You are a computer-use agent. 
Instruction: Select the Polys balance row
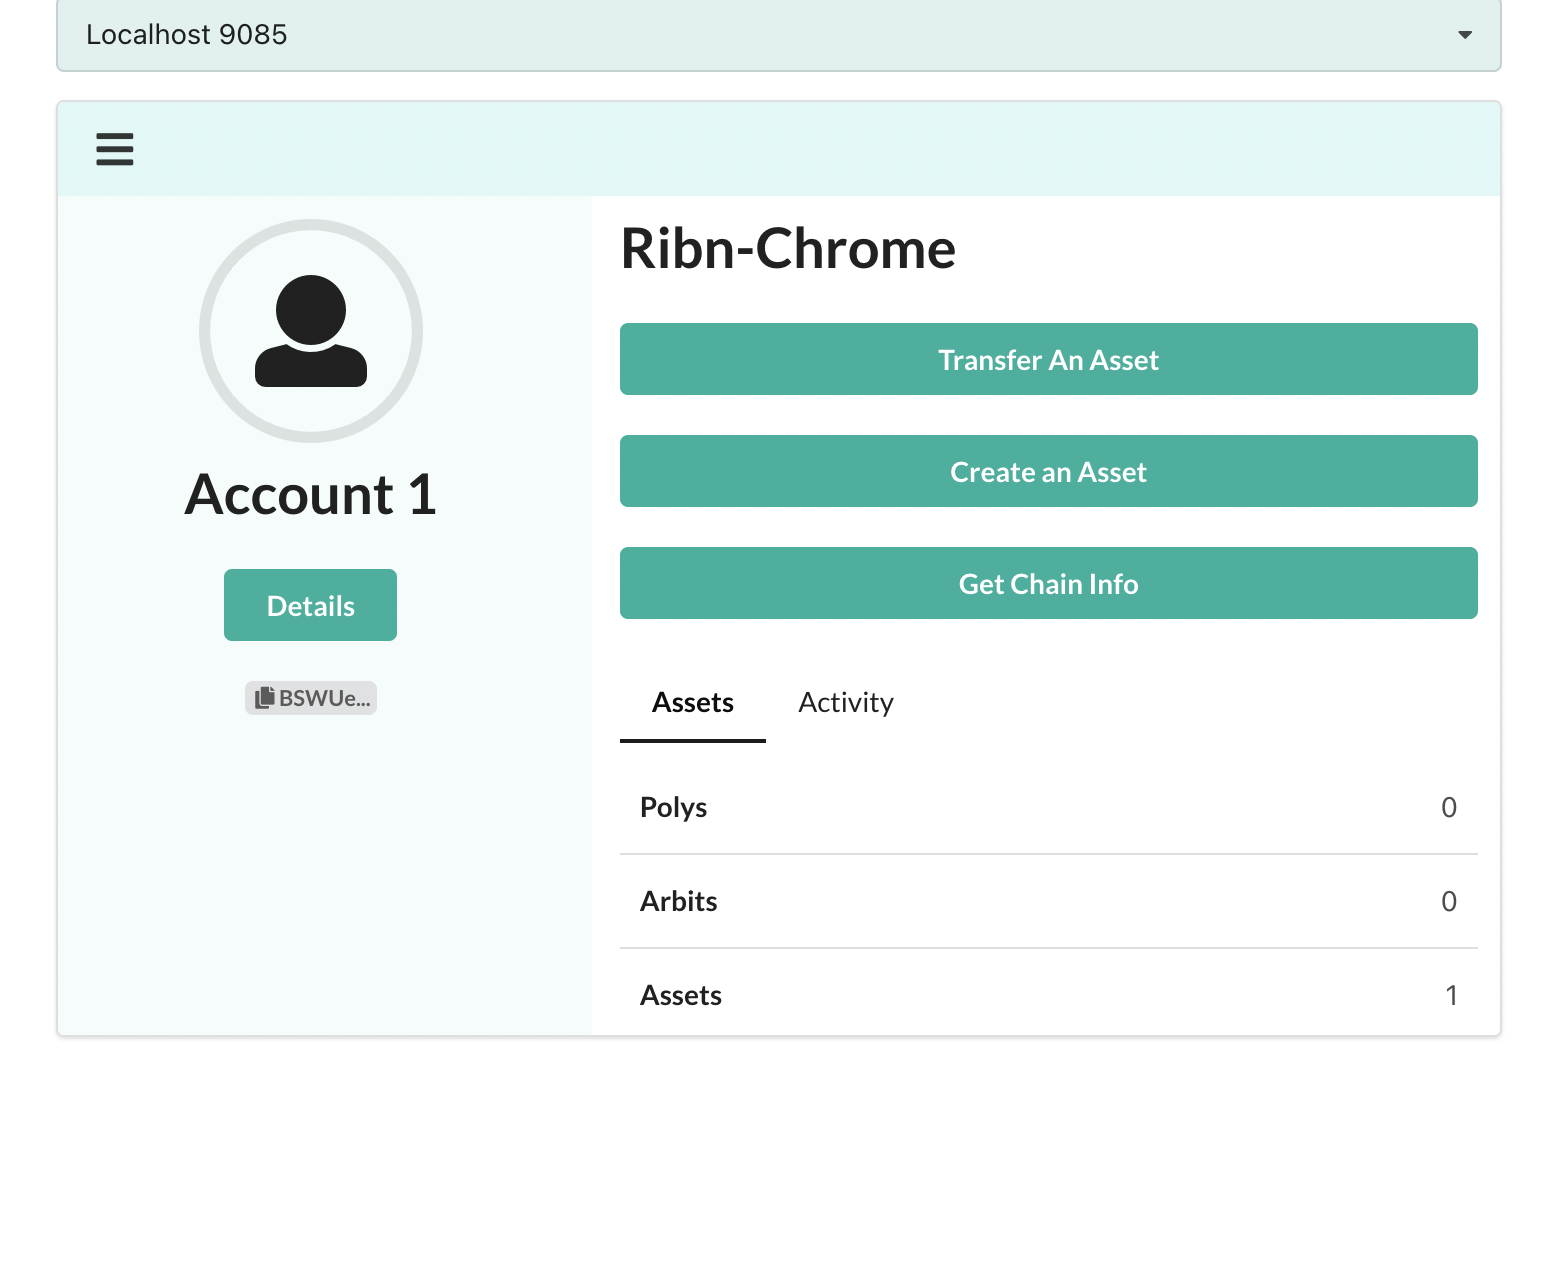click(1048, 807)
